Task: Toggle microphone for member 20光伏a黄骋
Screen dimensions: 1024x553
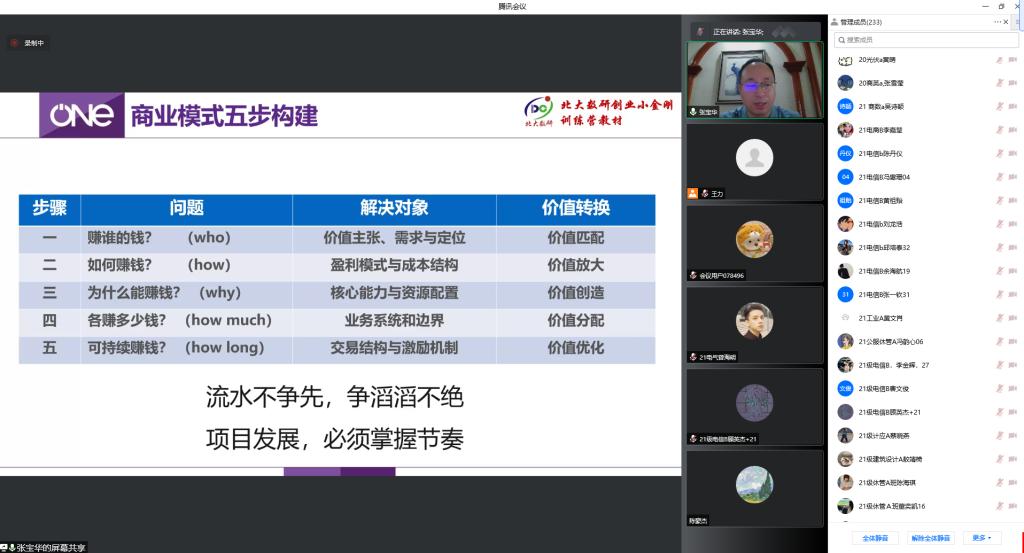Action: pos(998,60)
